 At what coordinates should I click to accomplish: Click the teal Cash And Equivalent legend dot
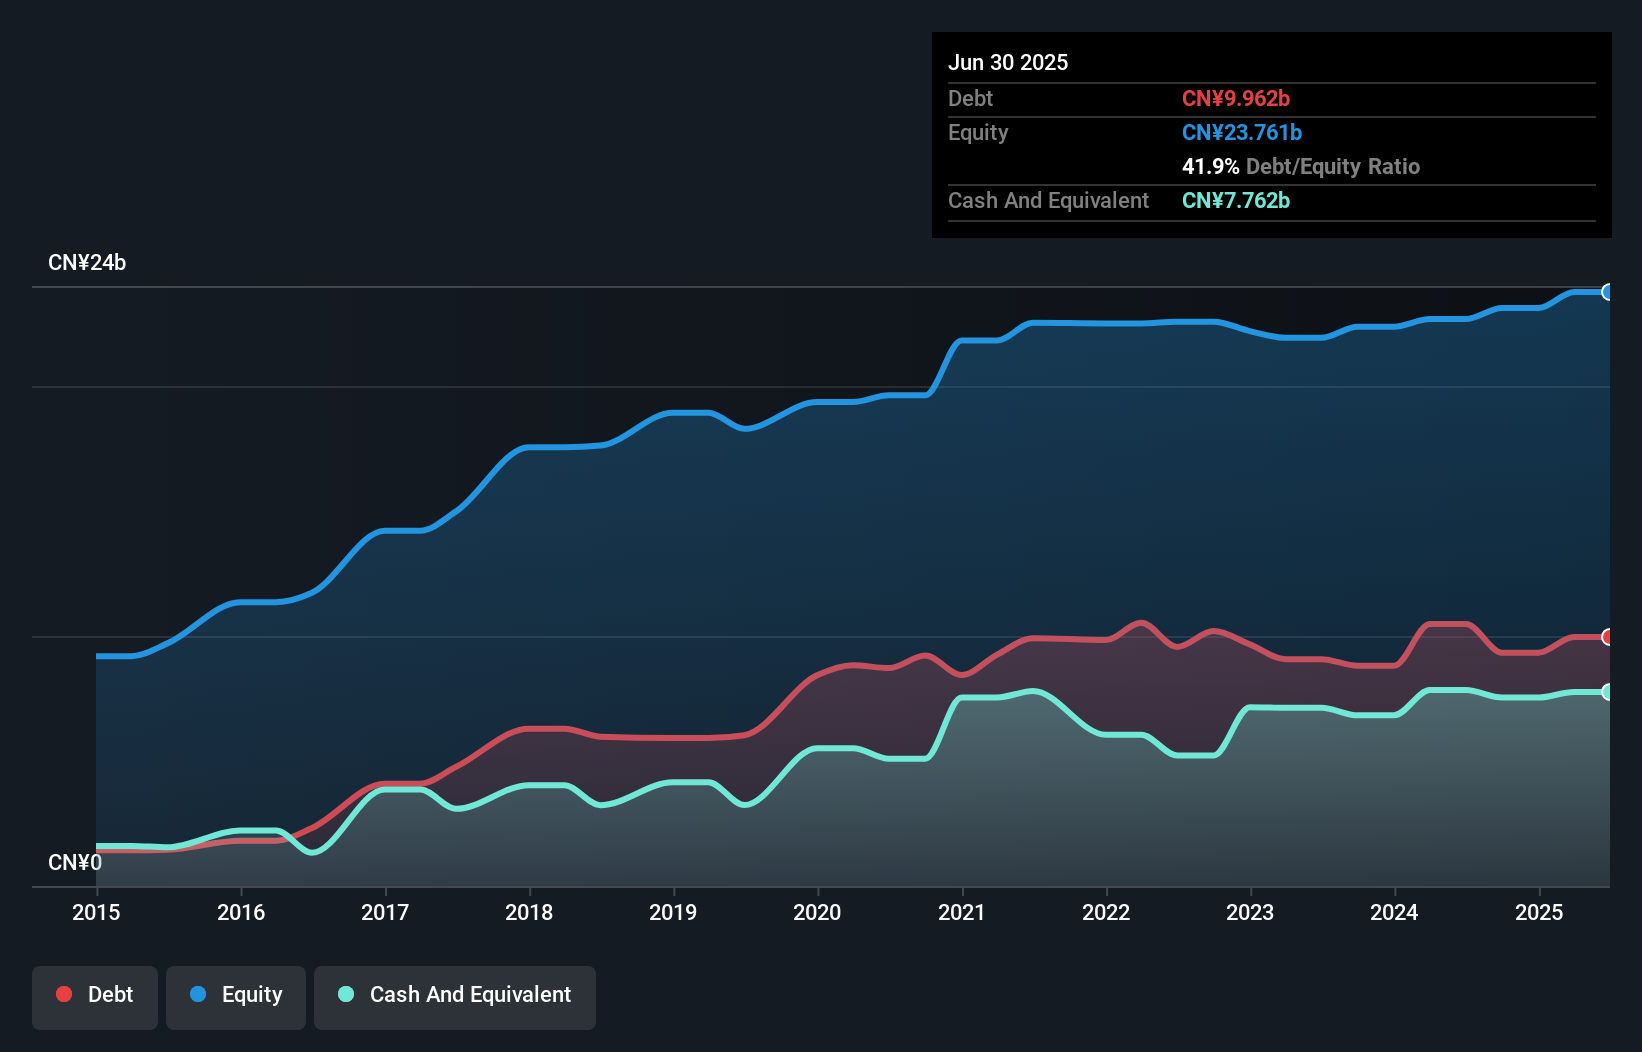click(x=346, y=994)
